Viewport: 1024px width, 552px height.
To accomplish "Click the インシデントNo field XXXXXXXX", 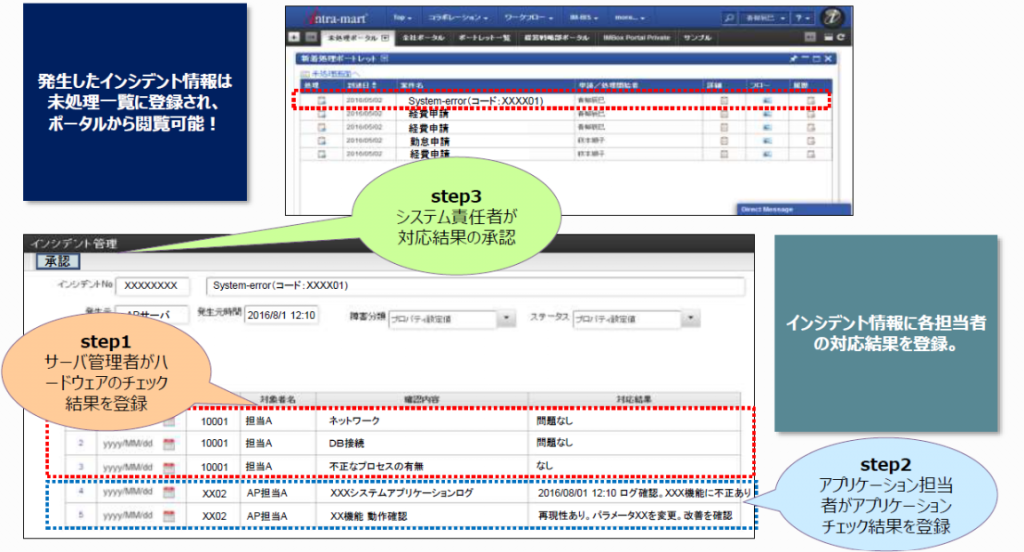I will pos(152,285).
